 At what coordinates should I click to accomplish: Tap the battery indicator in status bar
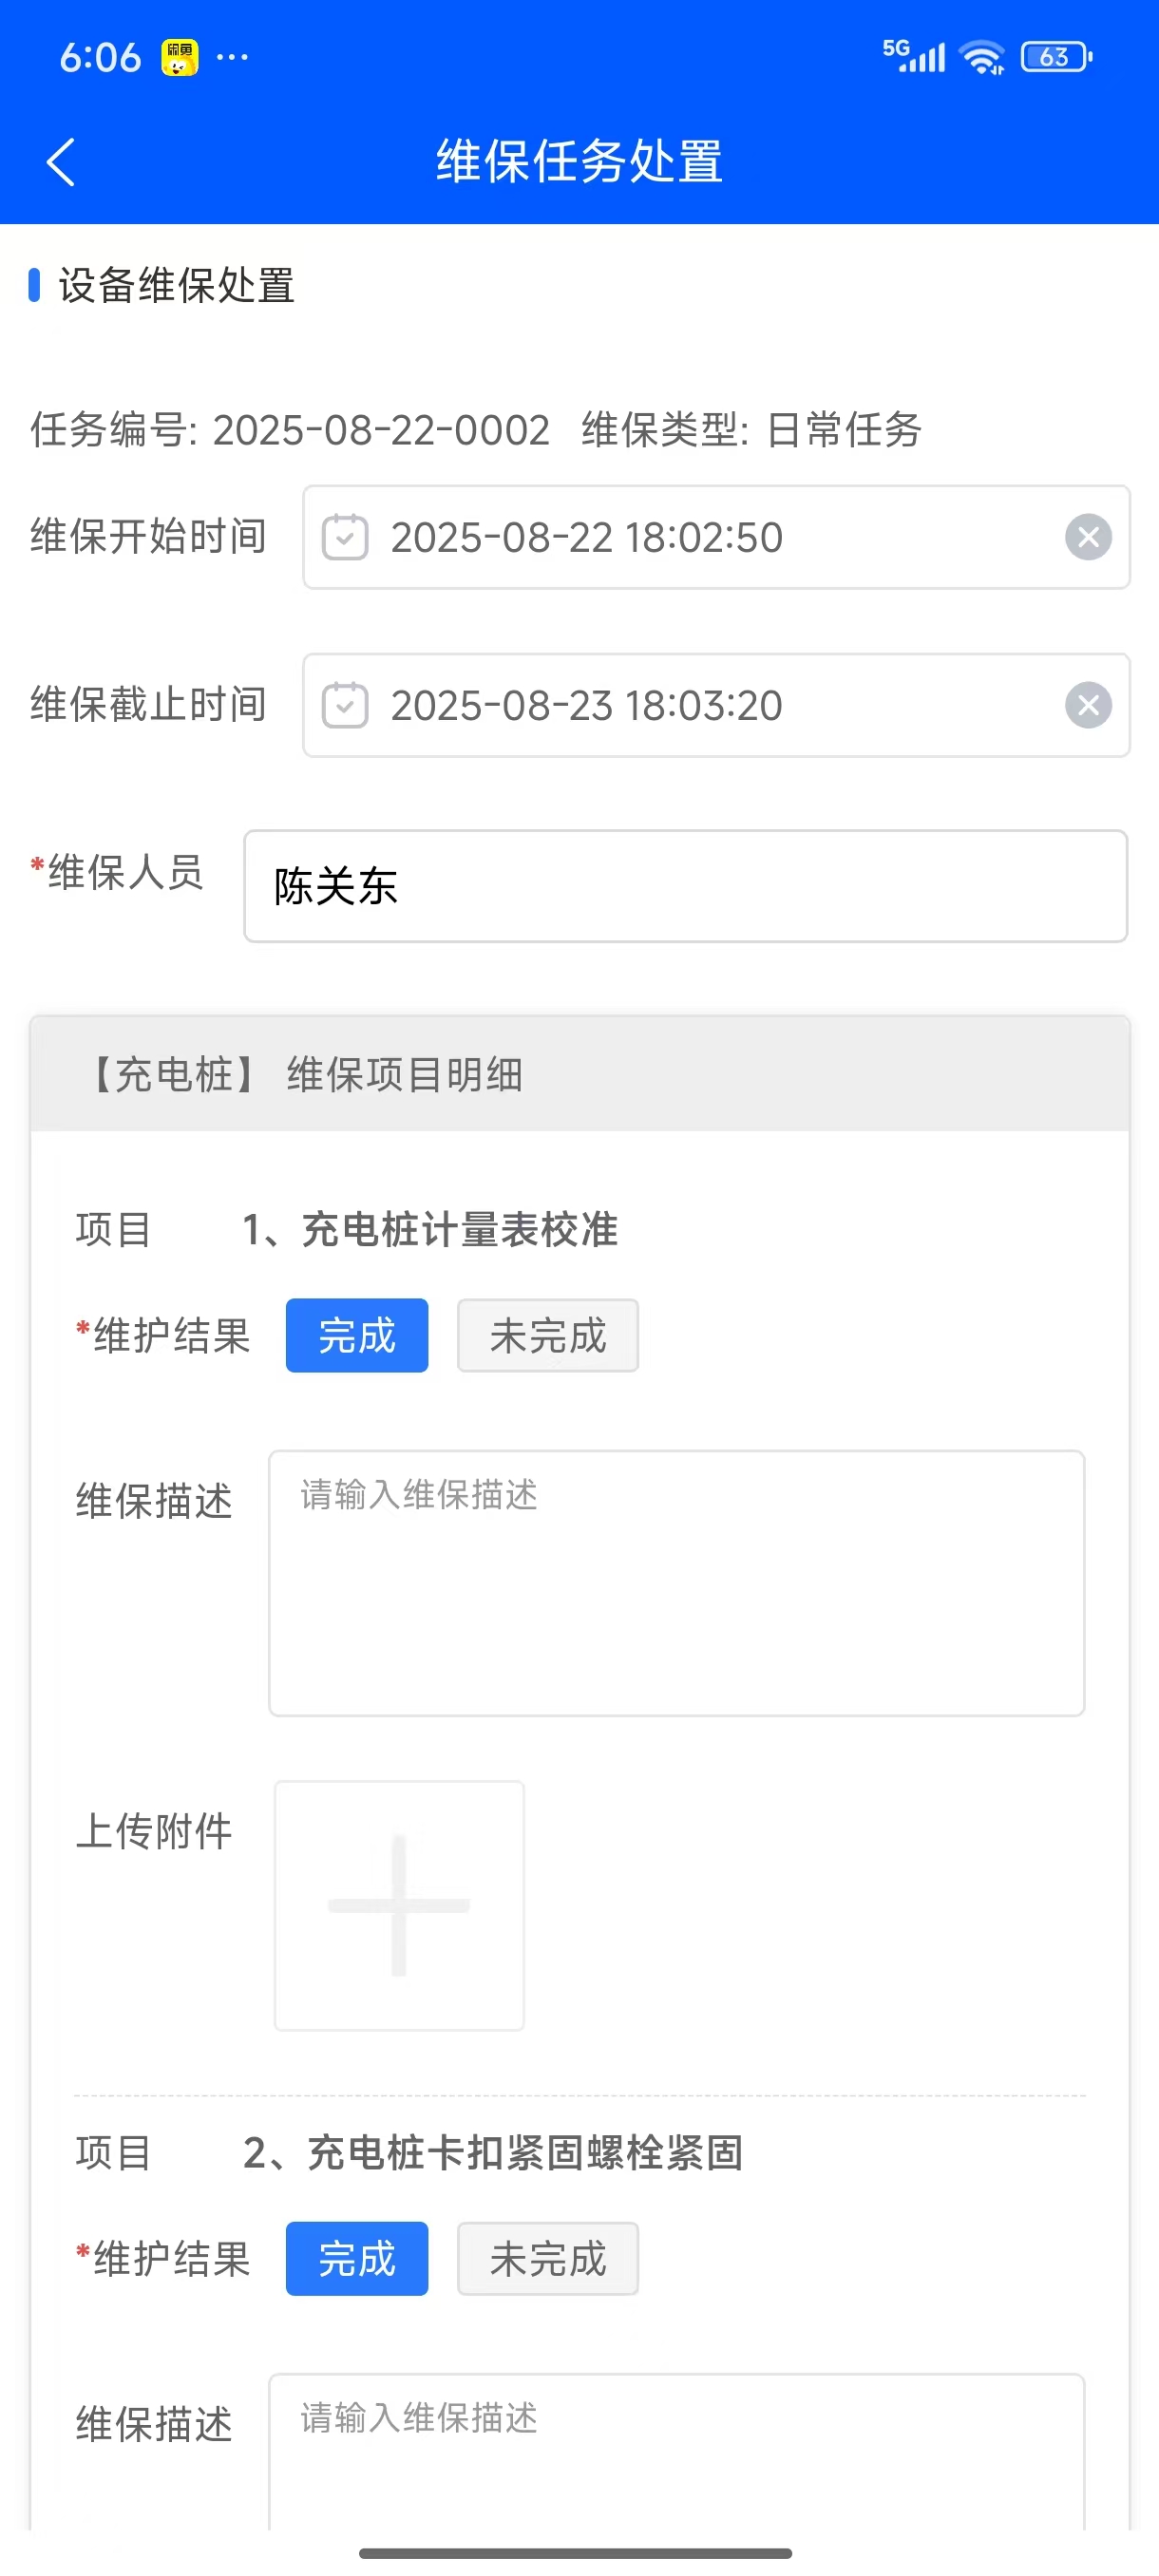pyautogui.click(x=1056, y=58)
